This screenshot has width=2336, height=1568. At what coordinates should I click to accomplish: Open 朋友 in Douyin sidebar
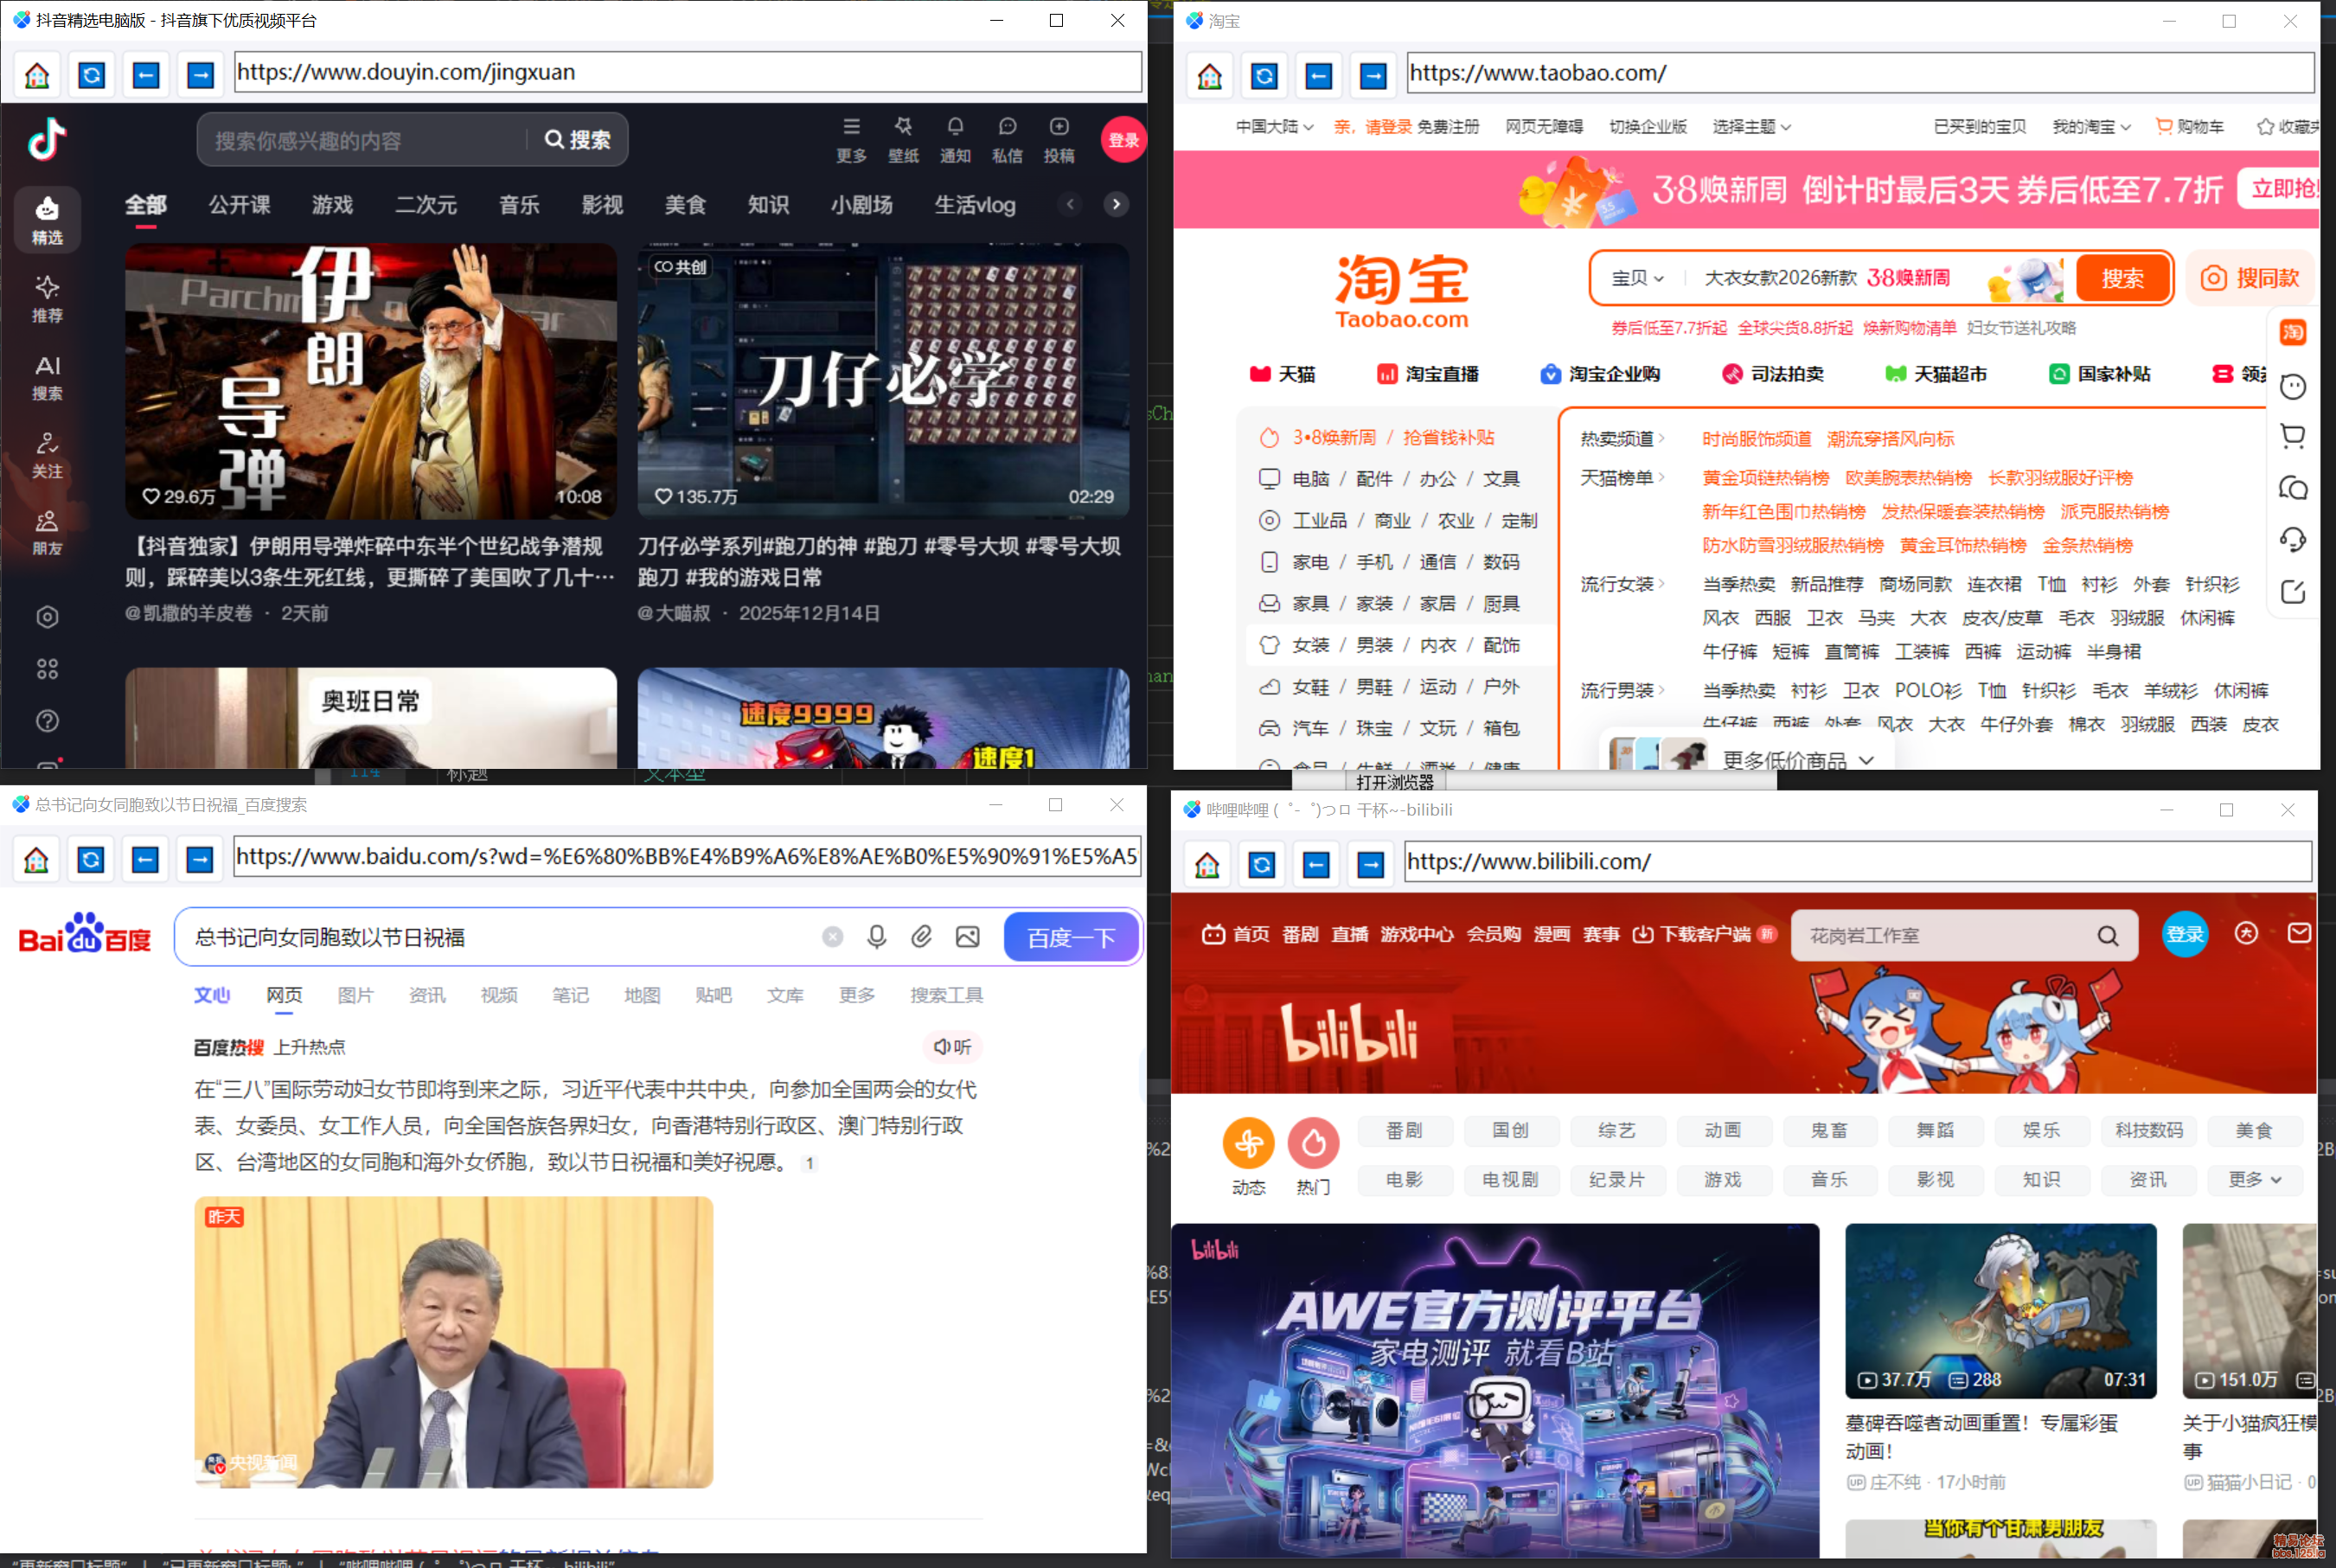(x=47, y=533)
